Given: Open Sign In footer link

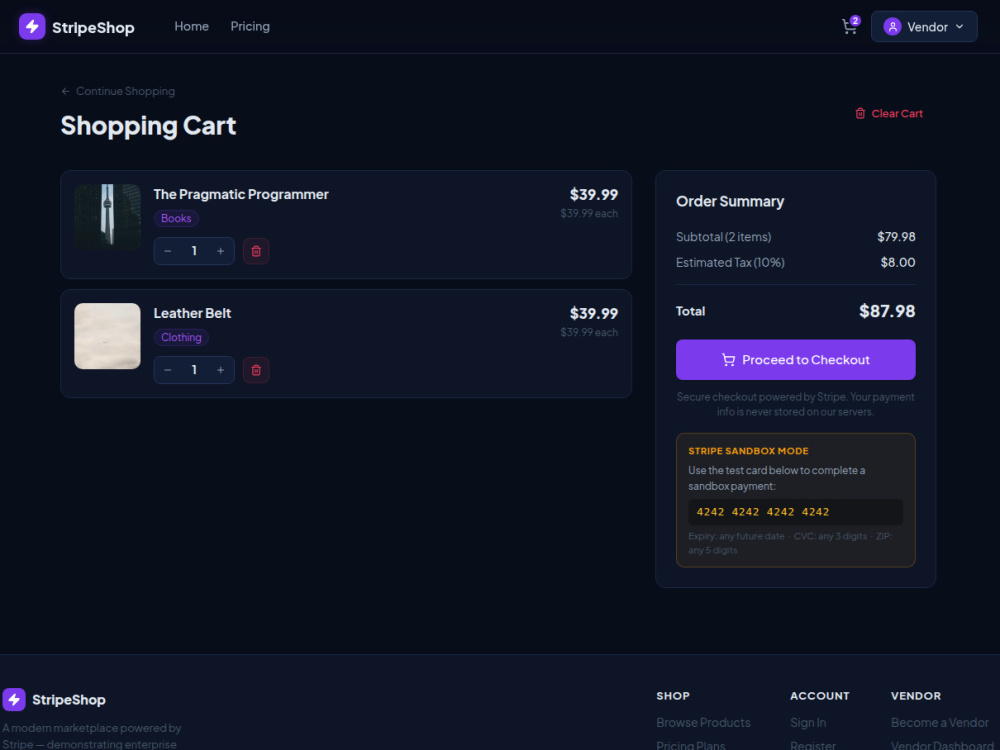Looking at the screenshot, I should pyautogui.click(x=808, y=723).
